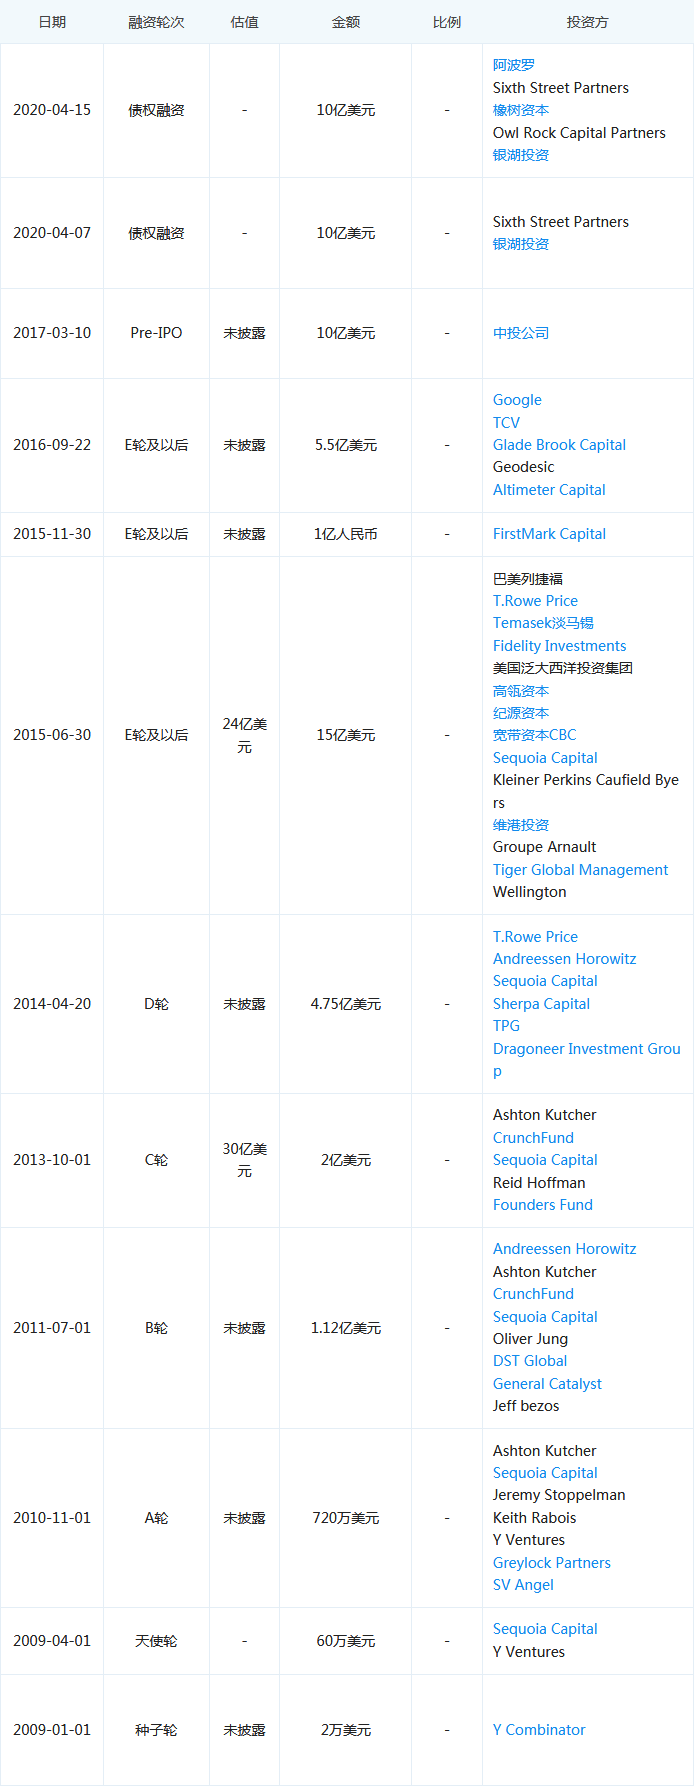Open the General Catalyst link

point(547,1384)
